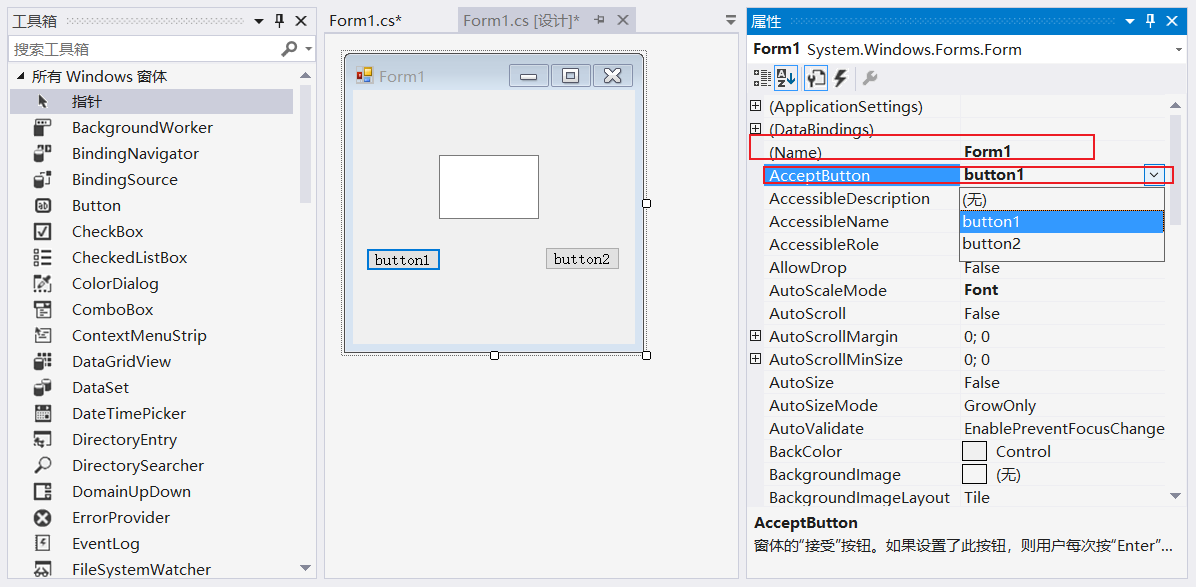
Task: Select the Button control icon
Action: [43, 206]
